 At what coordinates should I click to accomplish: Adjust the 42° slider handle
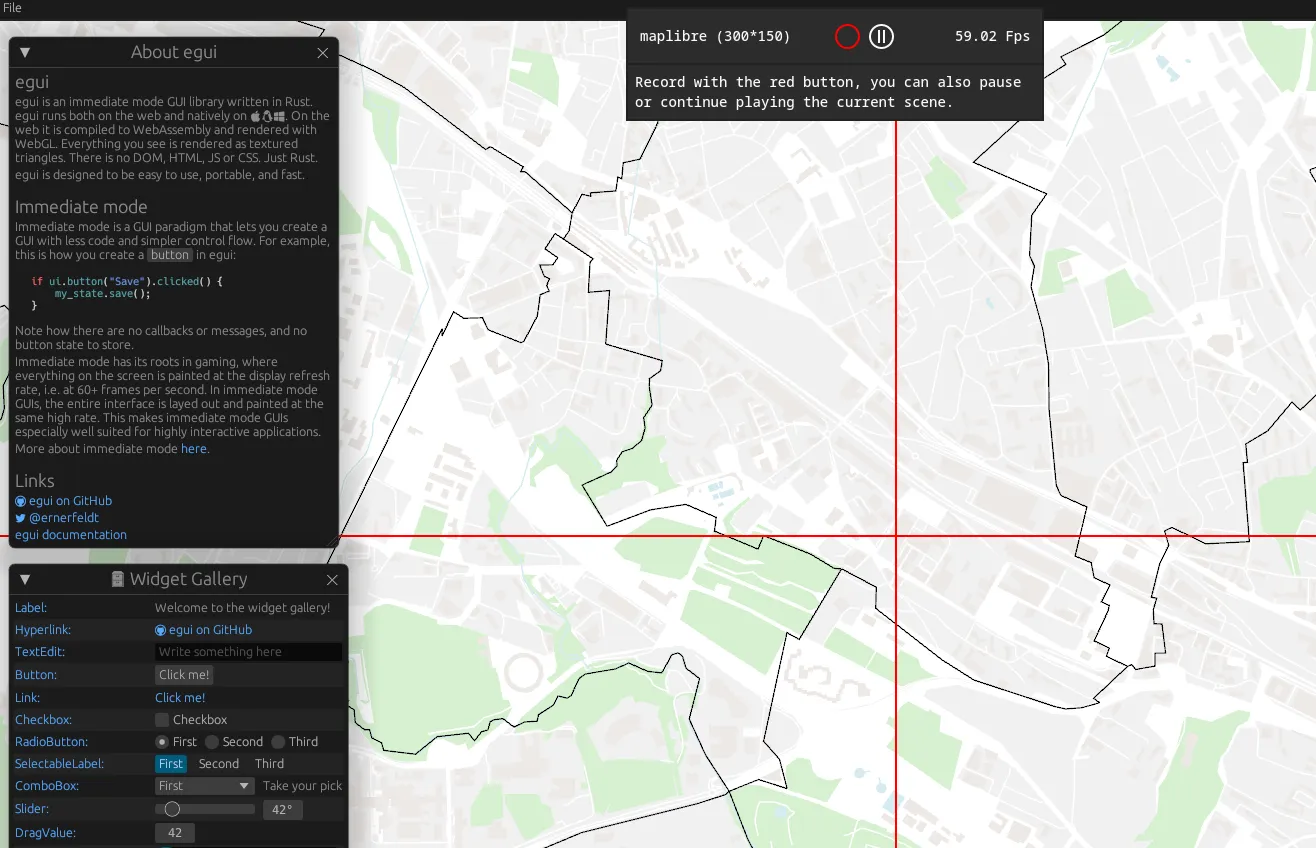point(172,809)
